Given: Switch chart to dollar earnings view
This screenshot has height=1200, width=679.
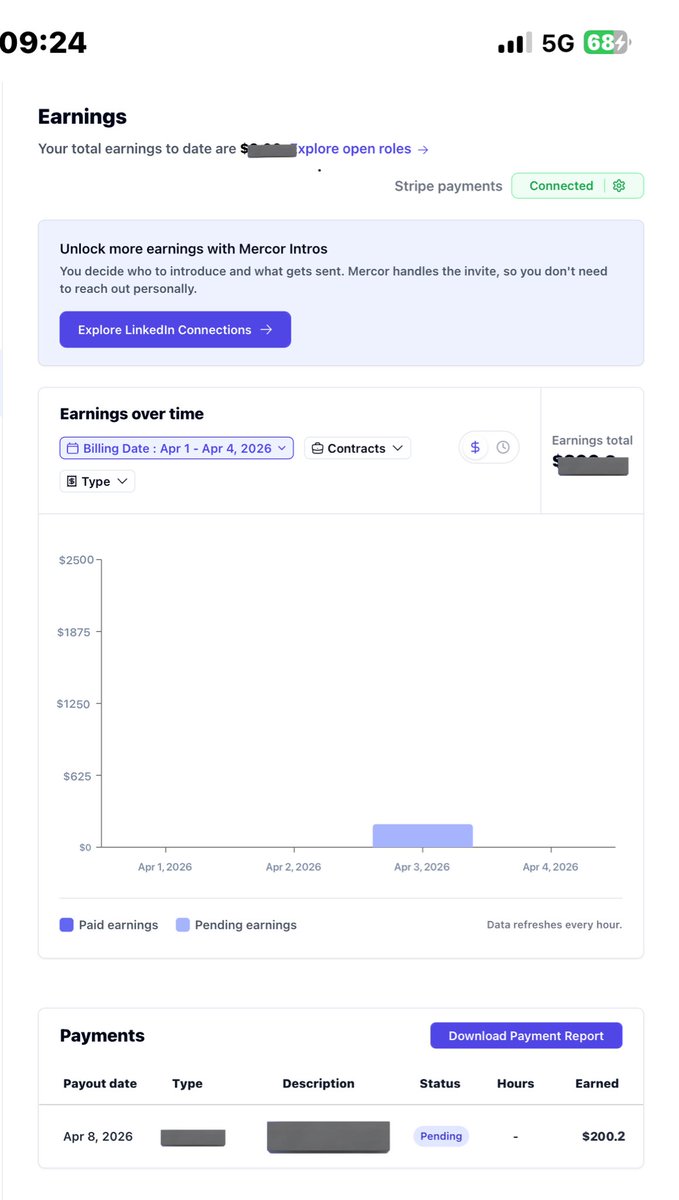Looking at the screenshot, I should tap(475, 448).
